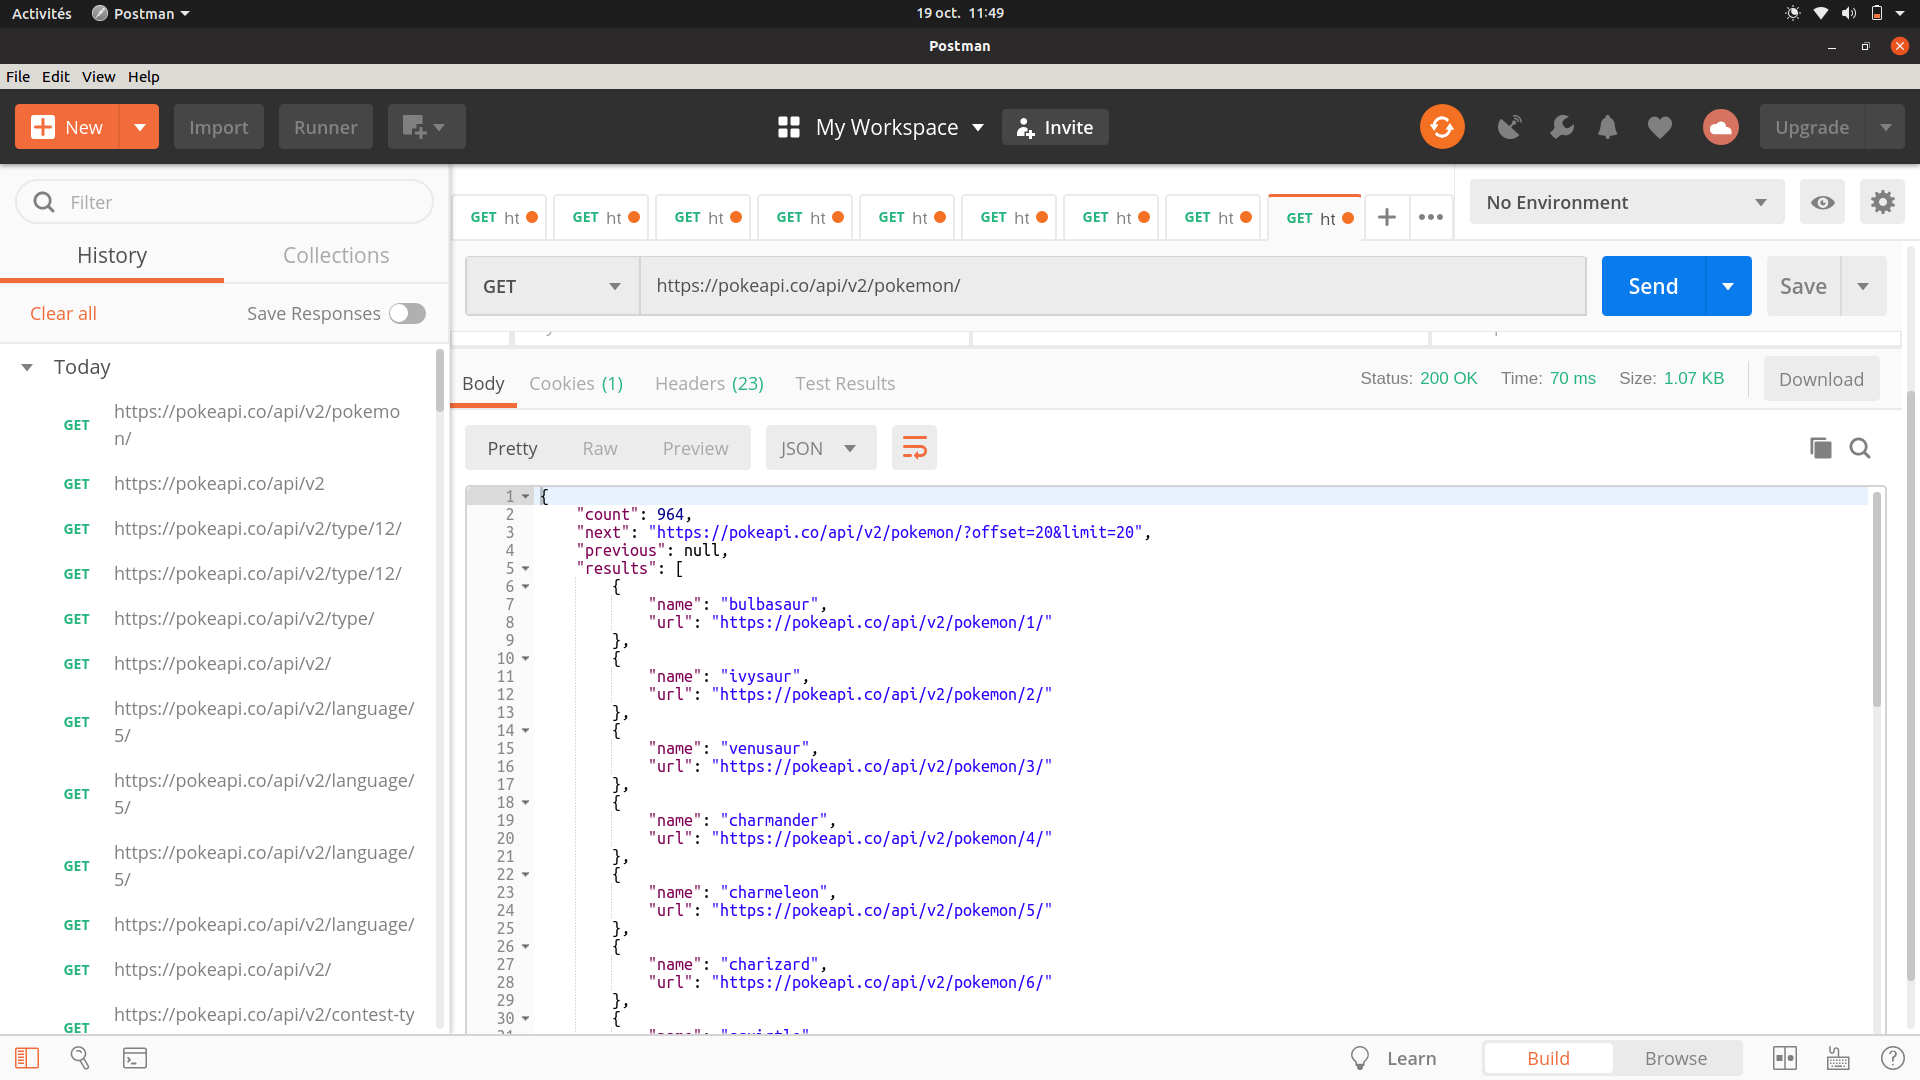This screenshot has width=1920, height=1080.
Task: Open the satellite capture requests icon
Action: pyautogui.click(x=1509, y=127)
